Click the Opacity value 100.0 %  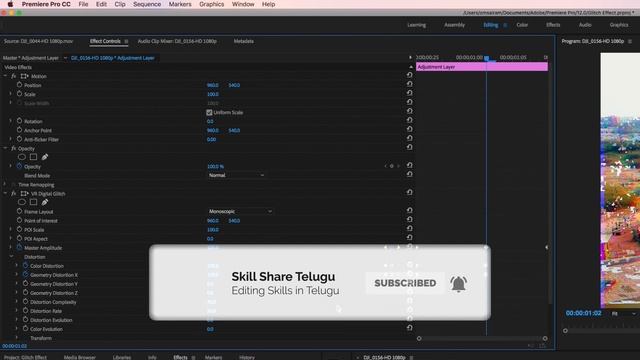click(216, 167)
